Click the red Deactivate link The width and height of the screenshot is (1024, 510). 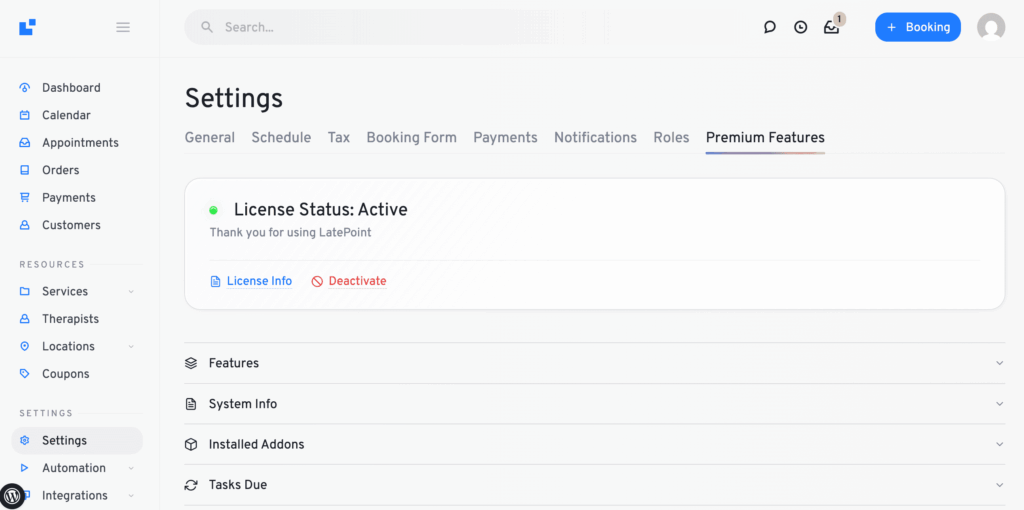pyautogui.click(x=357, y=281)
